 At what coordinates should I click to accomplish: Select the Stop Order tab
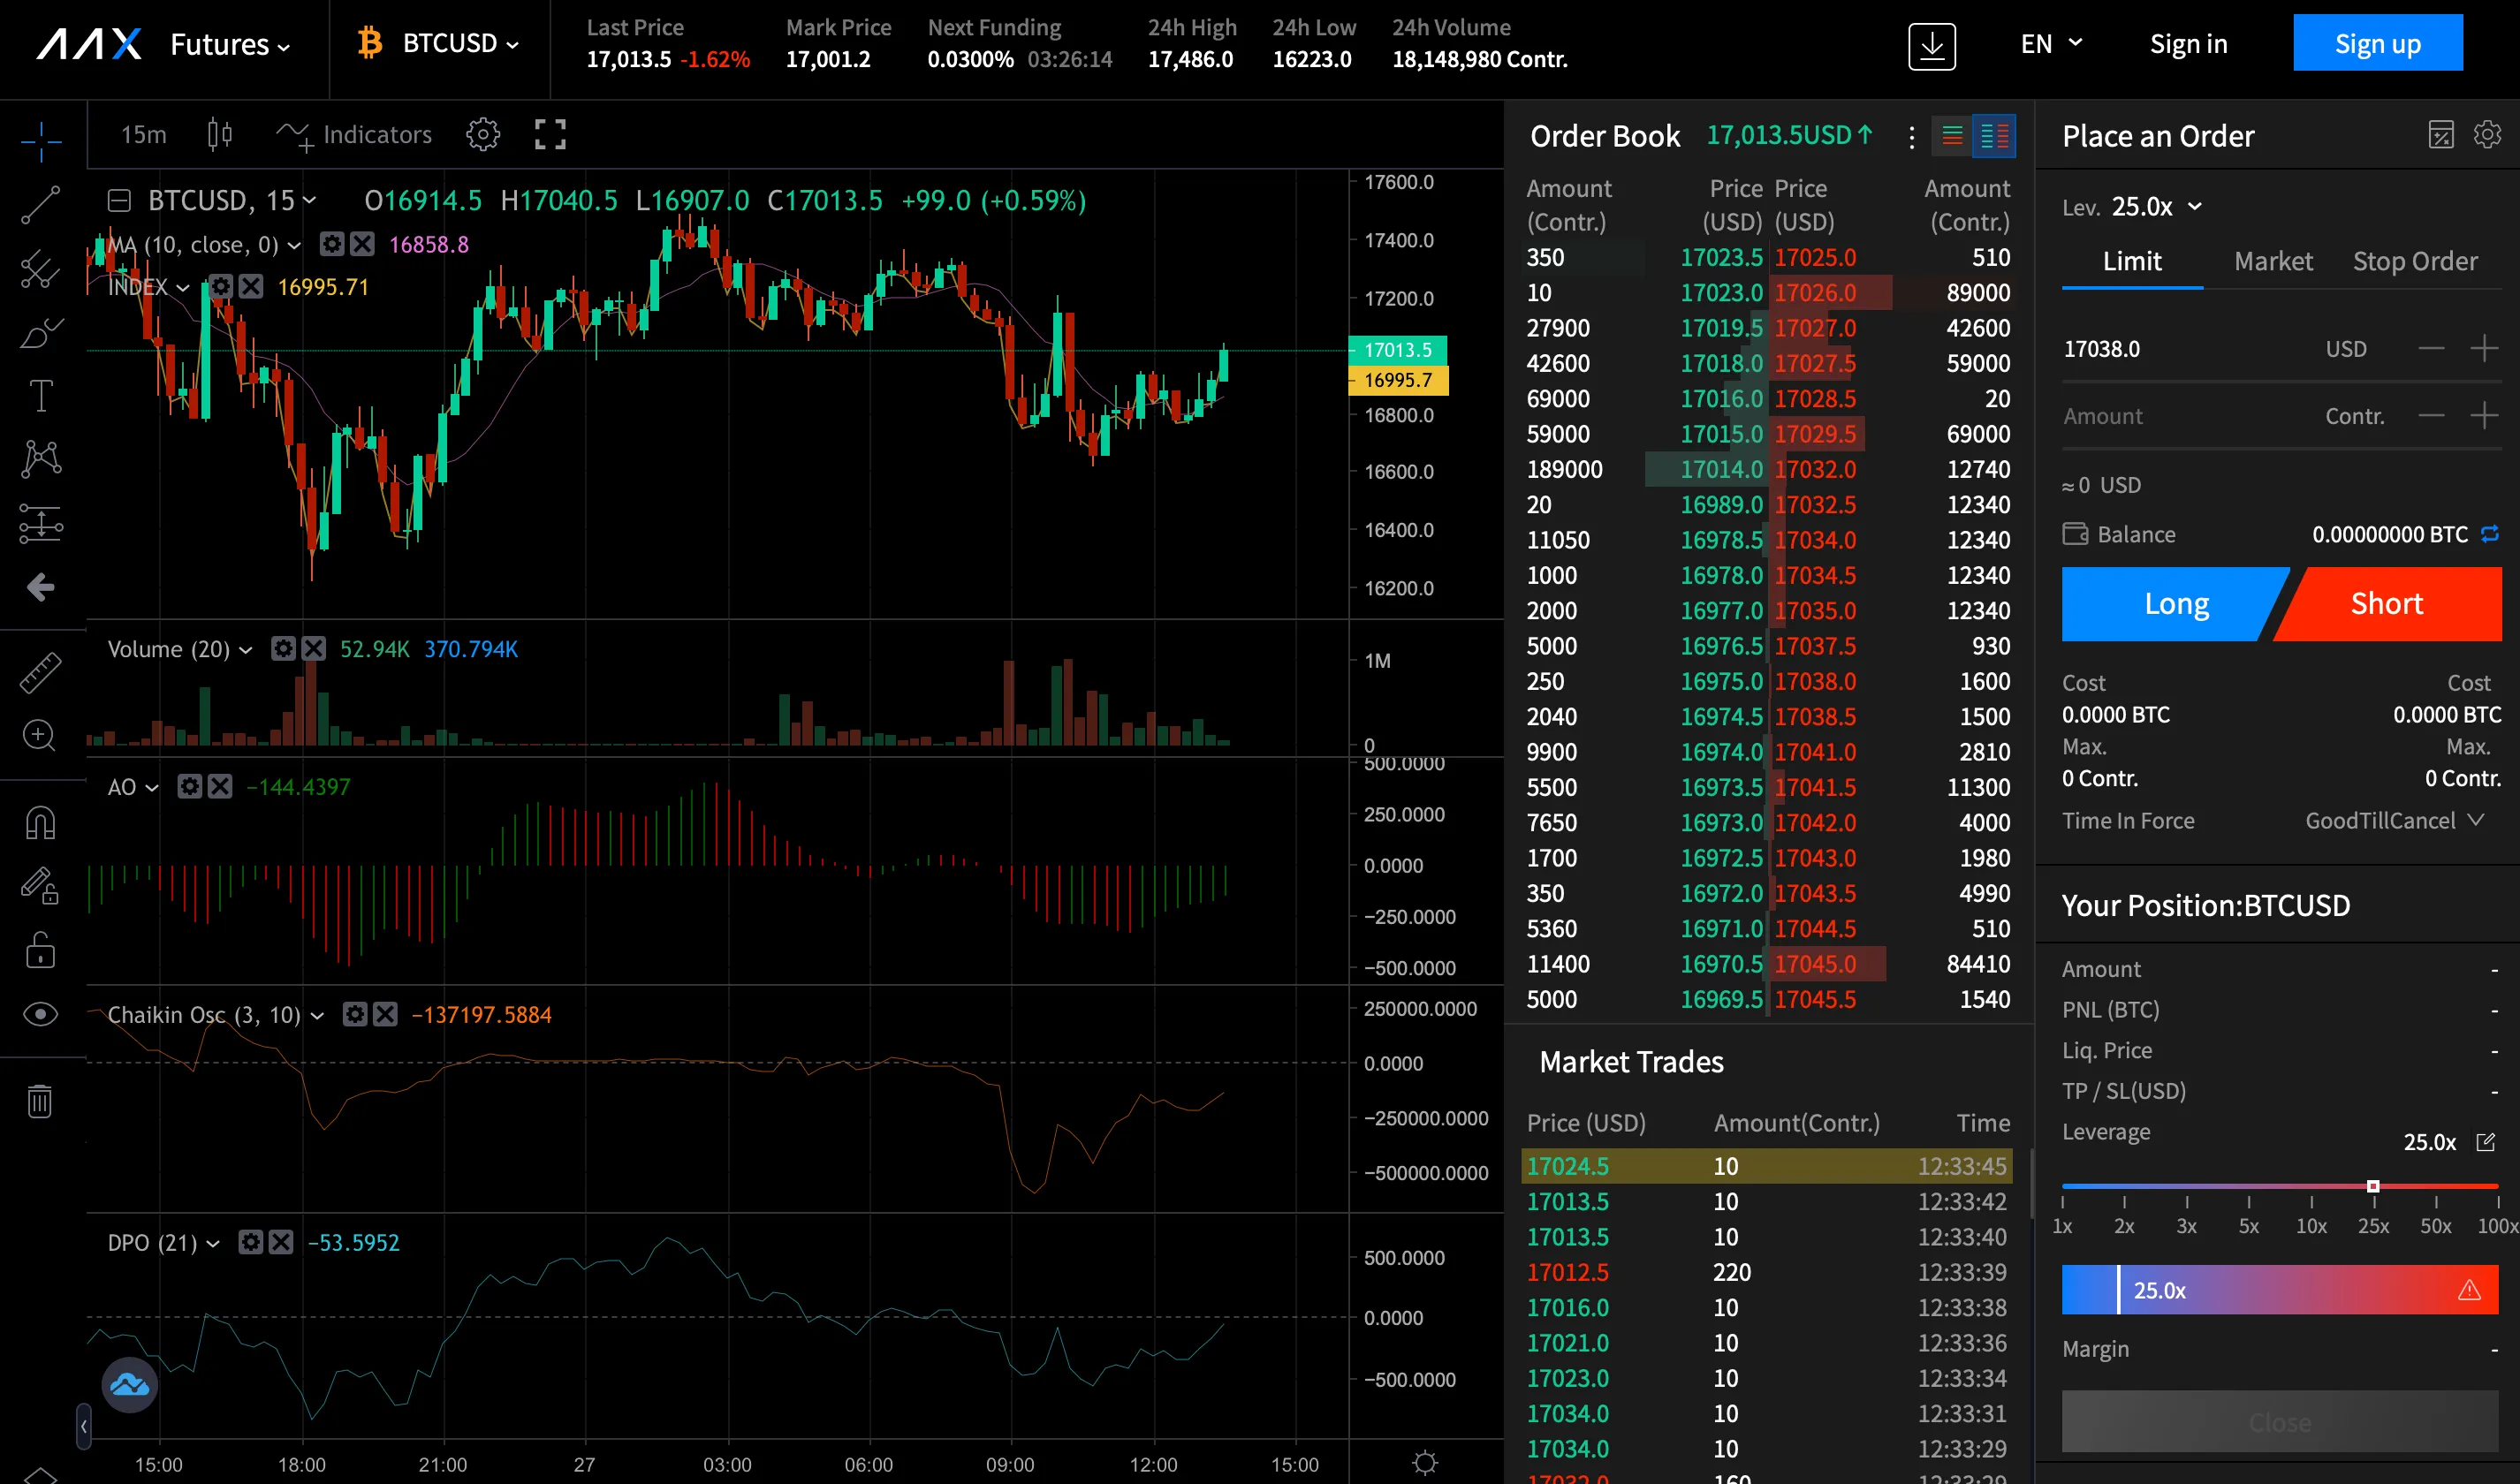(2414, 262)
